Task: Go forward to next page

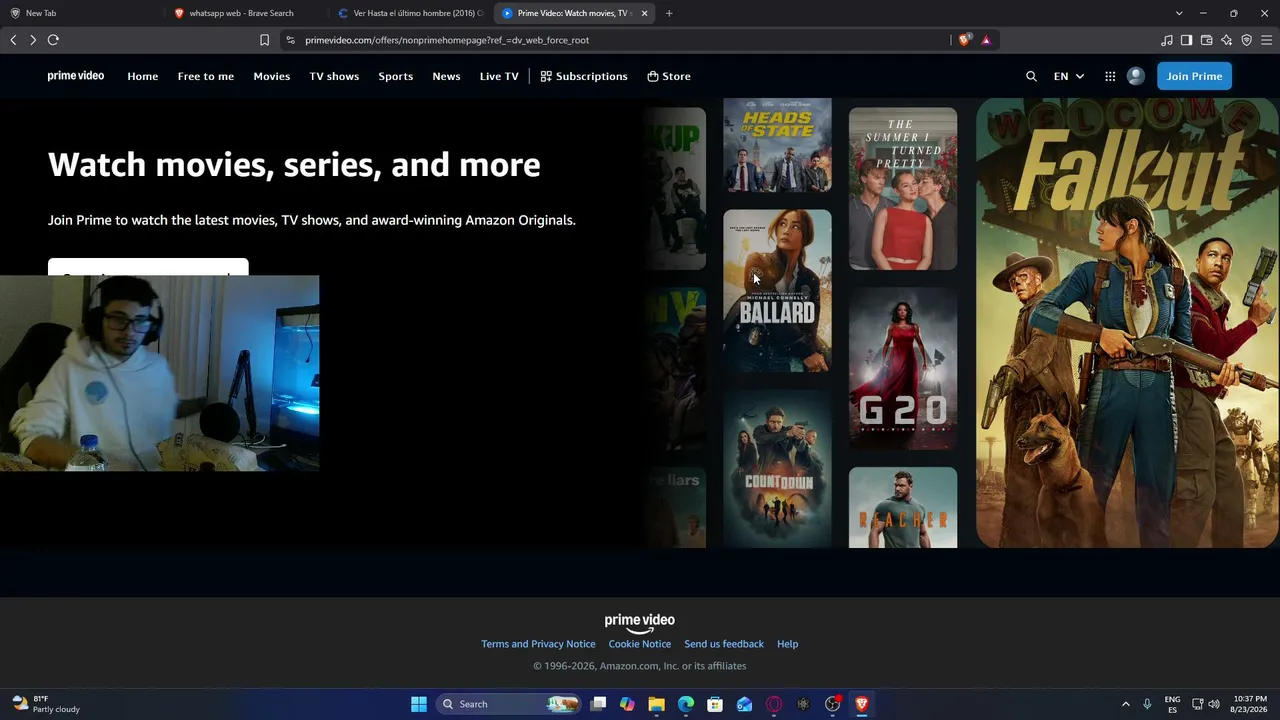Action: [33, 40]
